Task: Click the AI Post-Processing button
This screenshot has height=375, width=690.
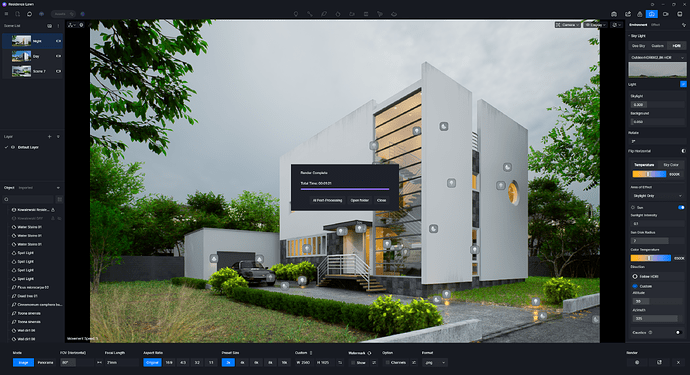Action: 327,200
